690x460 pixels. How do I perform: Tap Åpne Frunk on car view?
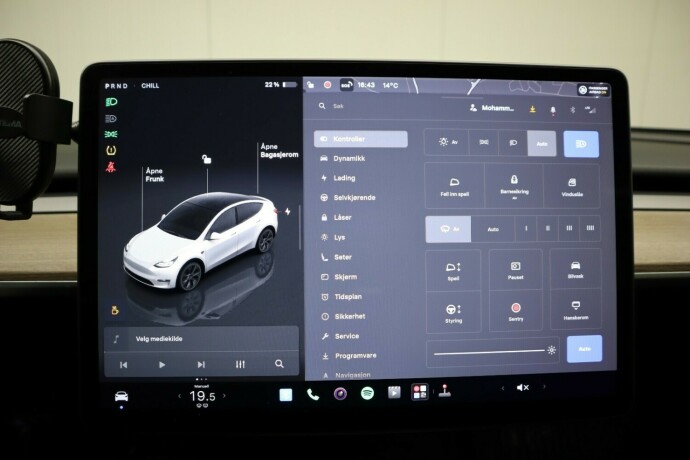[154, 175]
